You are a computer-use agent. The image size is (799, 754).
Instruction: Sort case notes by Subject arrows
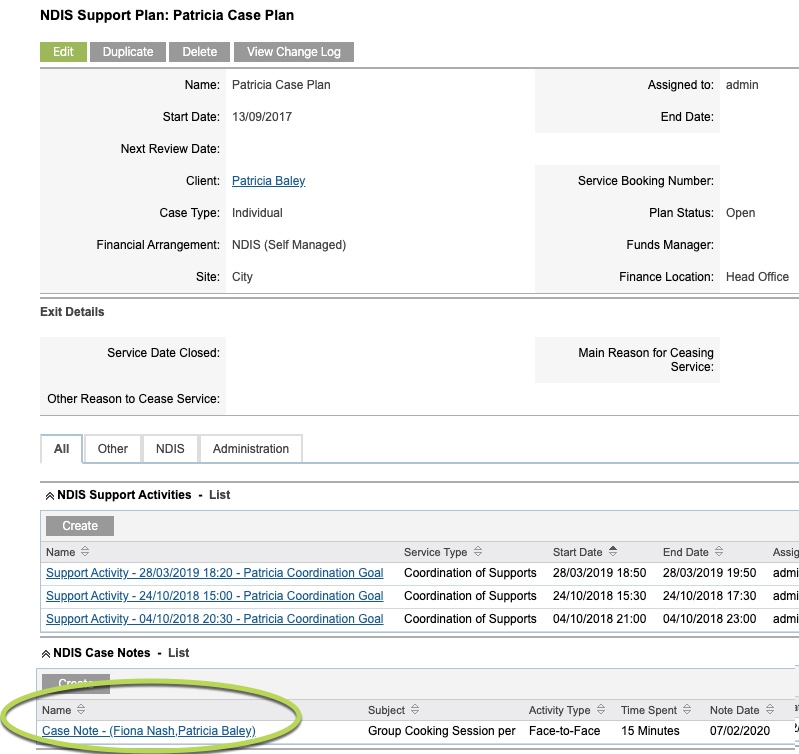pyautogui.click(x=415, y=709)
